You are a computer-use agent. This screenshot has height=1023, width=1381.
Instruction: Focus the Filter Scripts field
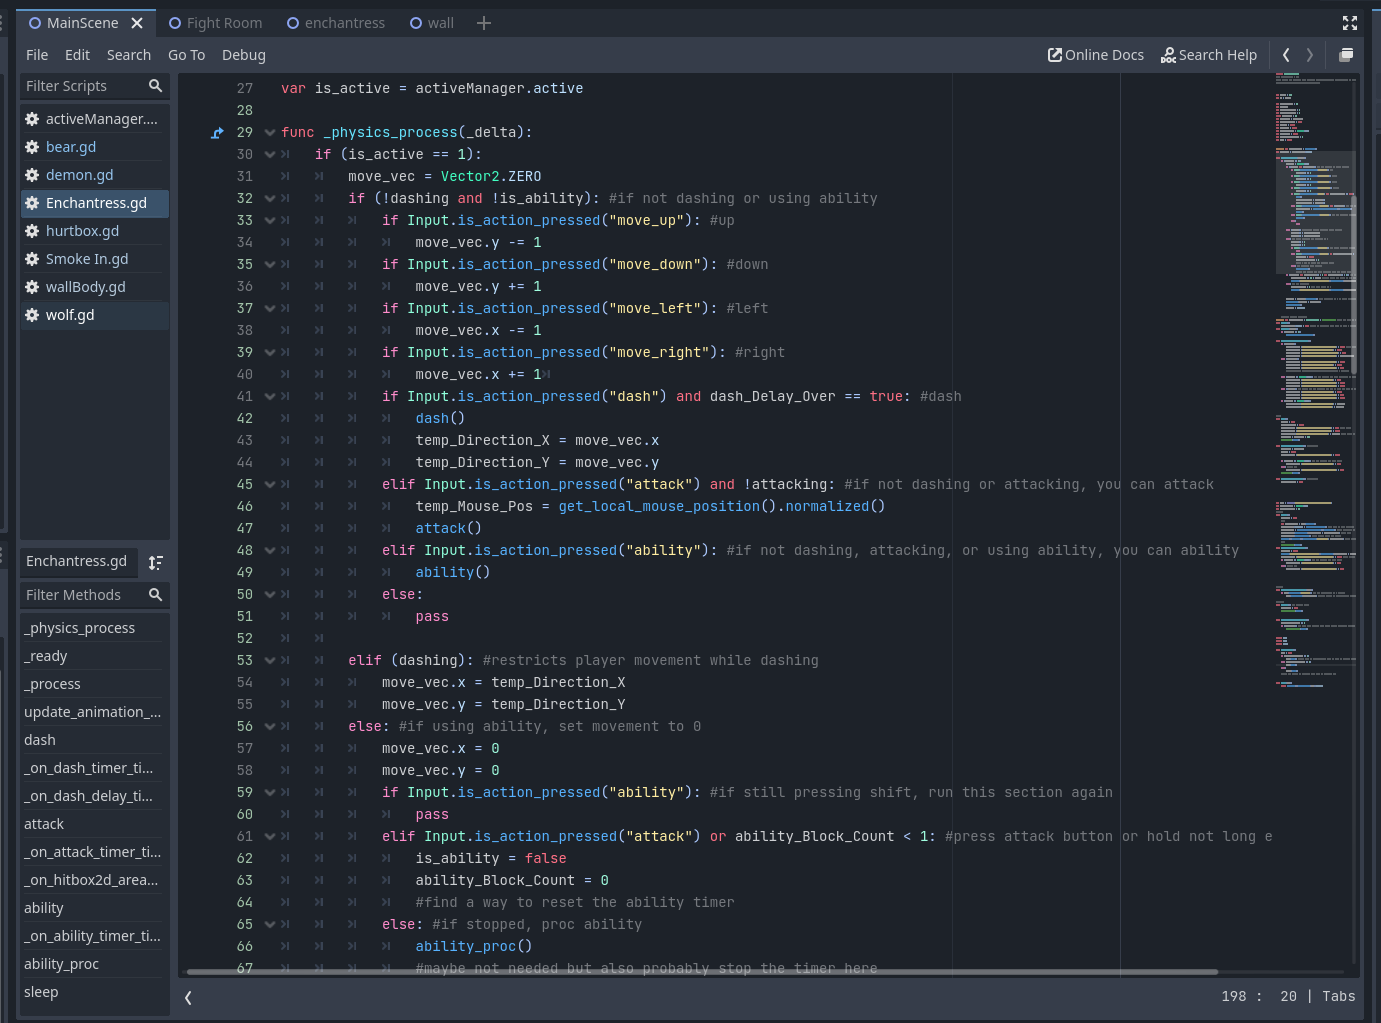pyautogui.click(x=95, y=86)
